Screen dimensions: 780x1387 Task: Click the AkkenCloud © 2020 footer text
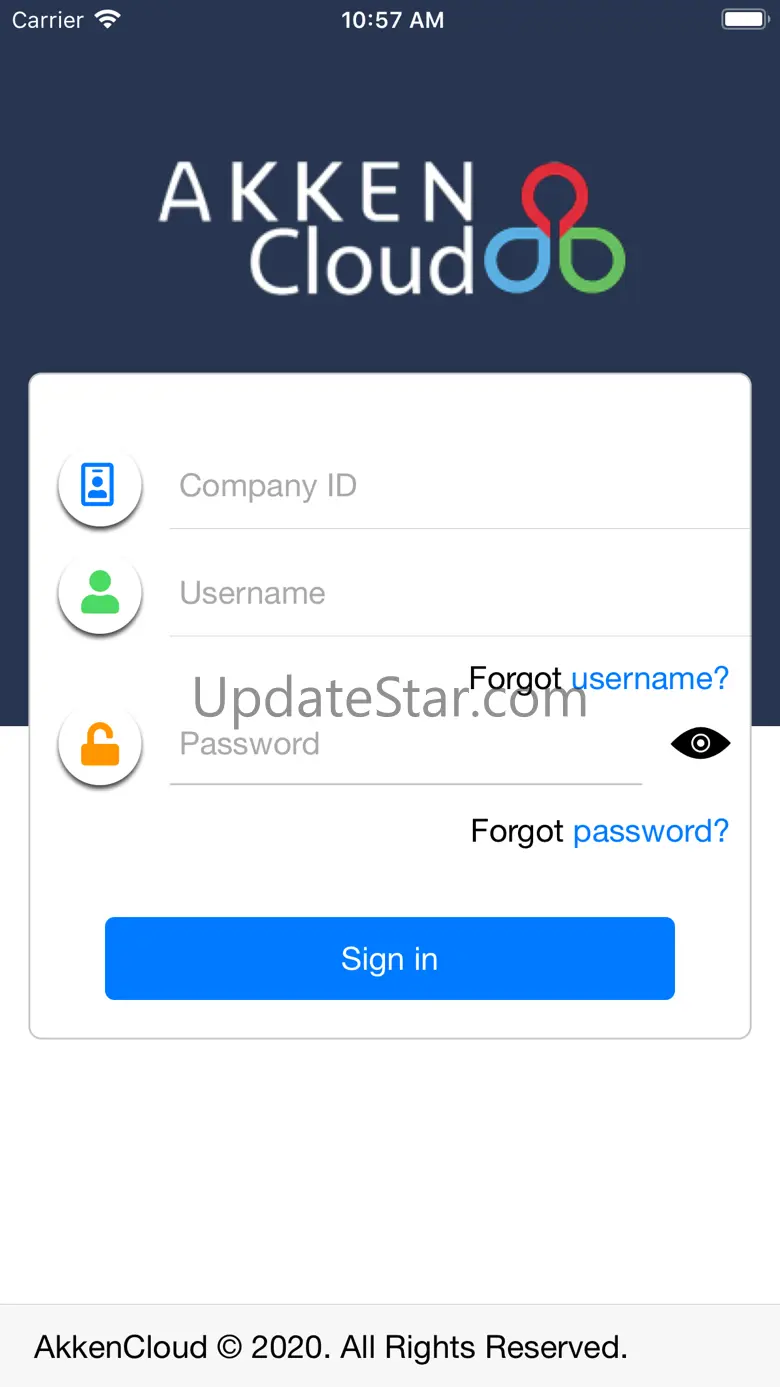click(331, 1347)
